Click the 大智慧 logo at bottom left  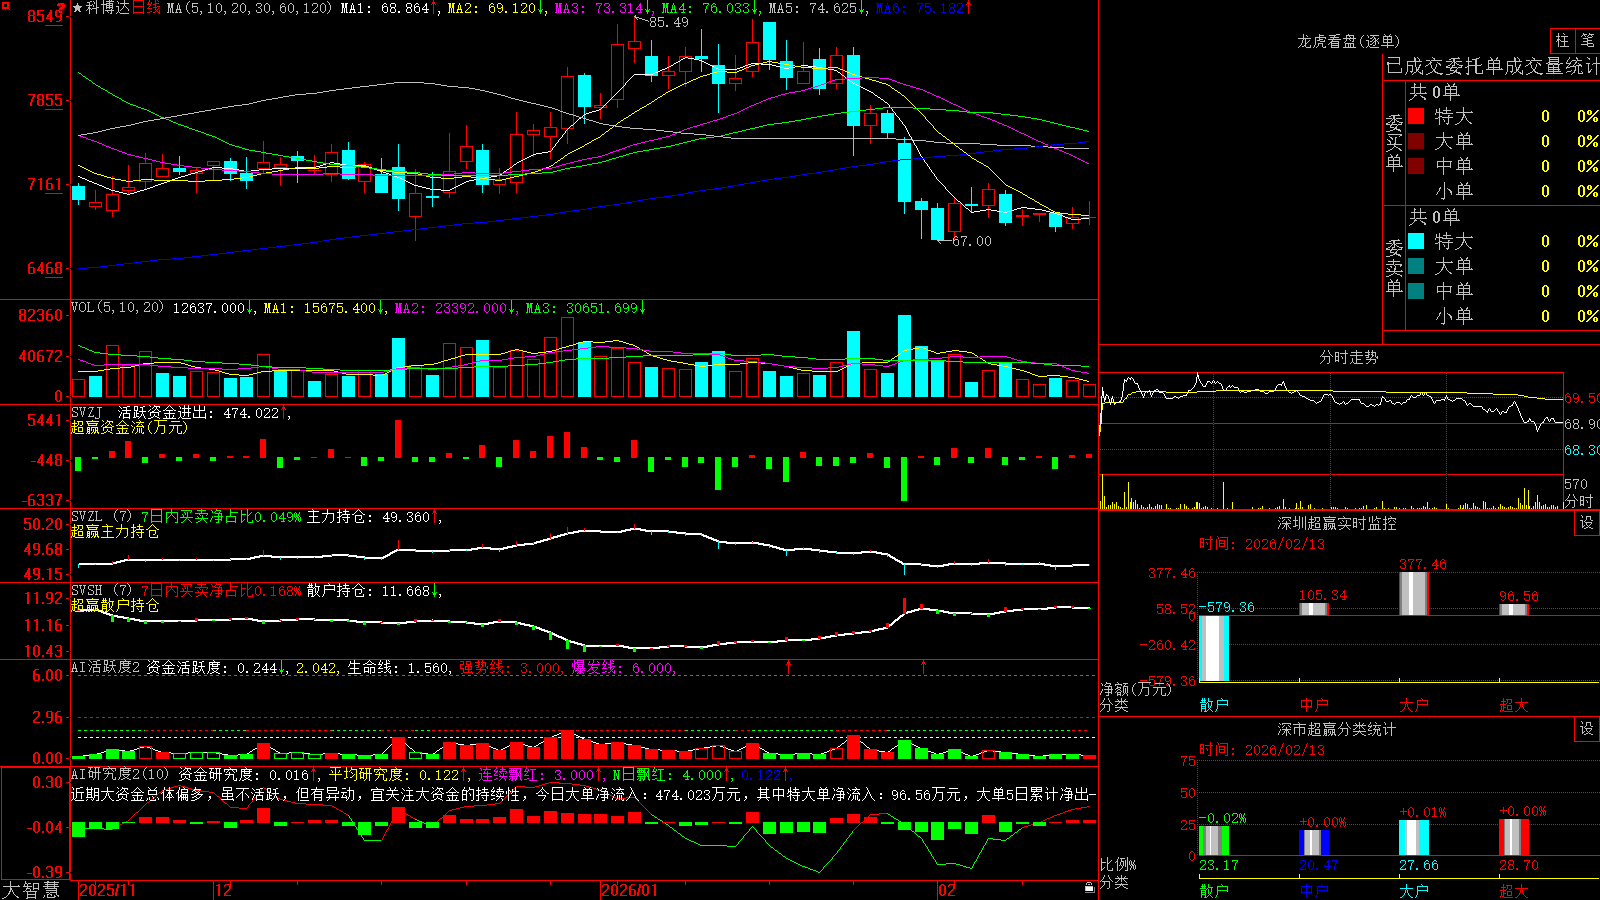[x=31, y=889]
